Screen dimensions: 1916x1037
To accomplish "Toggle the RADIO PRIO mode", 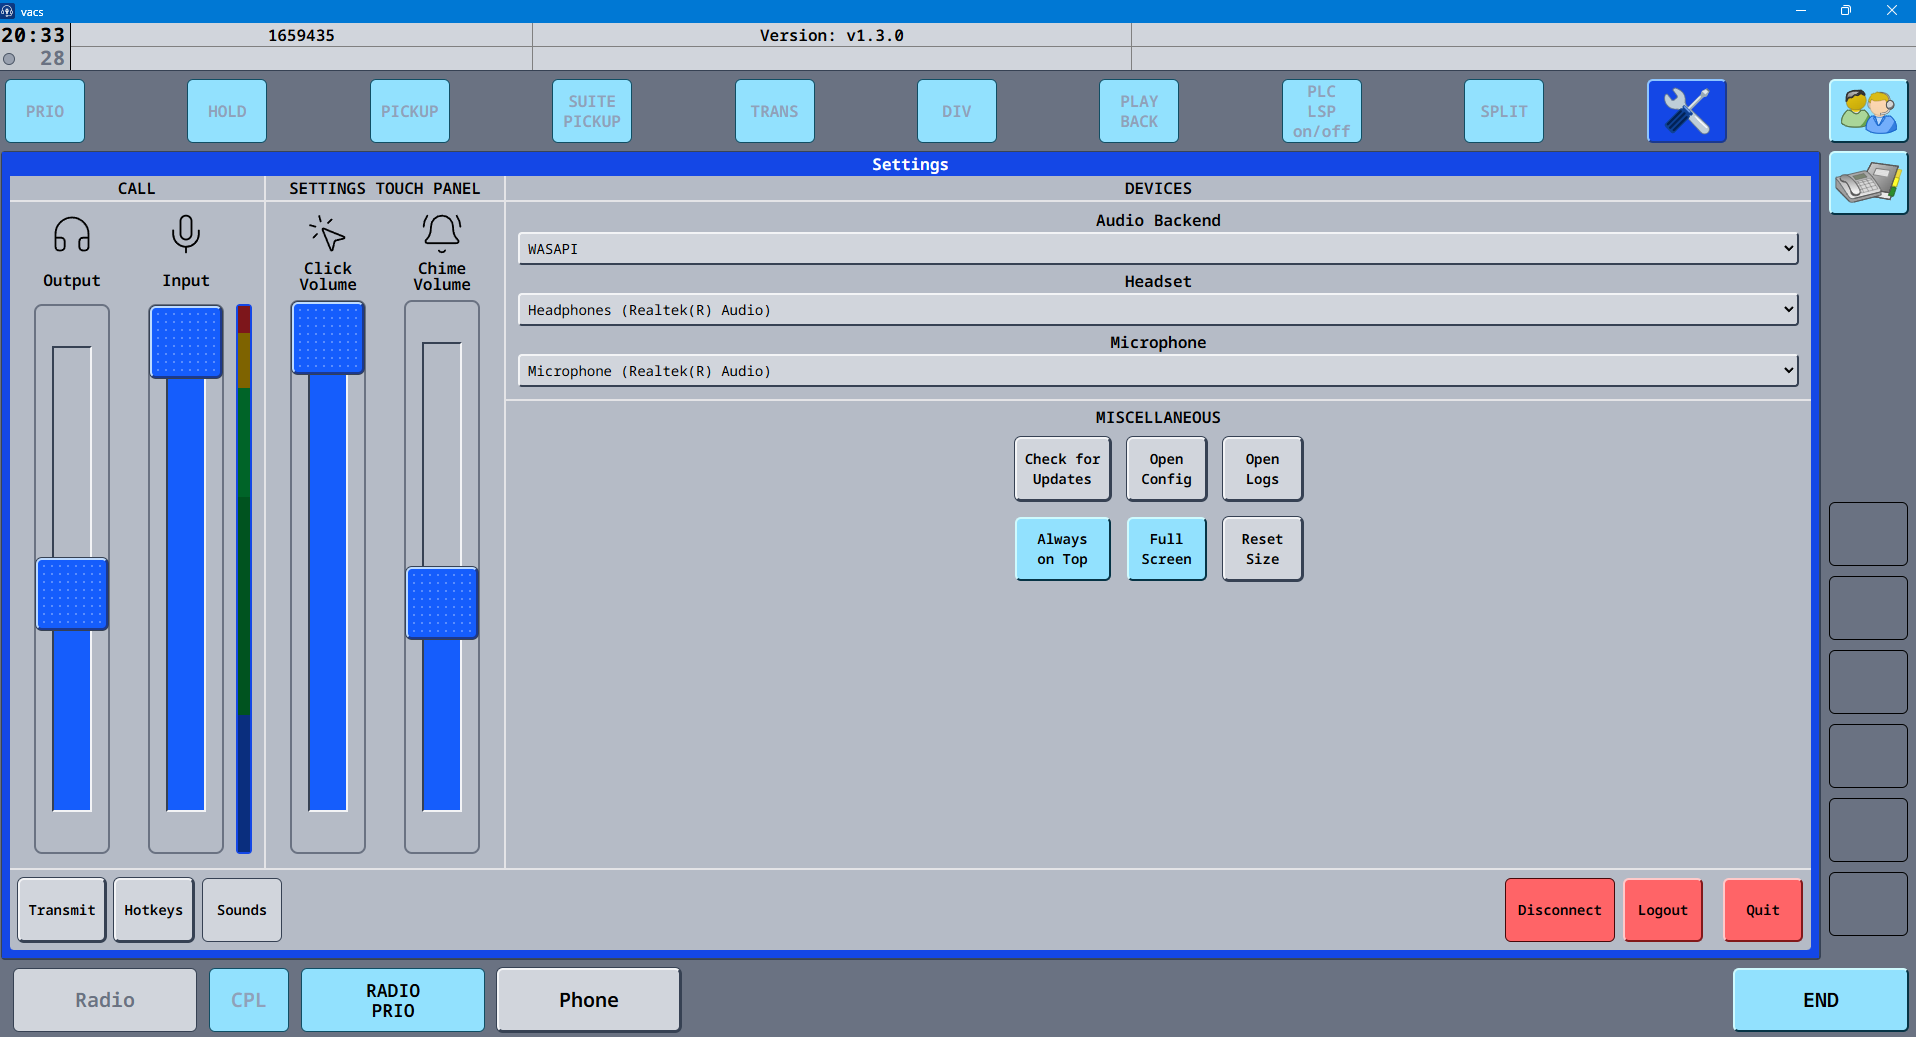I will click(391, 999).
